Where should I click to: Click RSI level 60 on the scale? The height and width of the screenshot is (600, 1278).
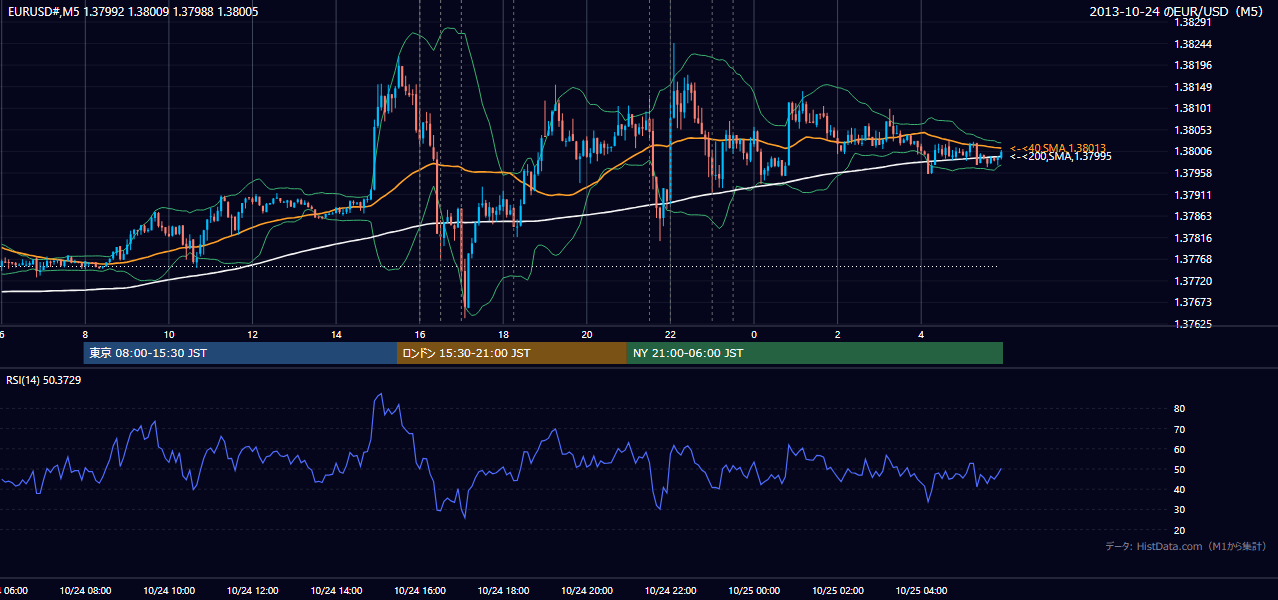pyautogui.click(x=1179, y=449)
